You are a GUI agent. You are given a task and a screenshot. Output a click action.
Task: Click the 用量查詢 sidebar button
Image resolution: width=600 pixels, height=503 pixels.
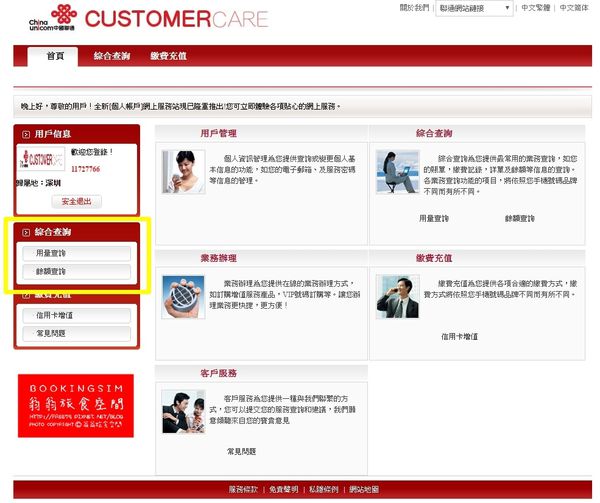coord(76,254)
